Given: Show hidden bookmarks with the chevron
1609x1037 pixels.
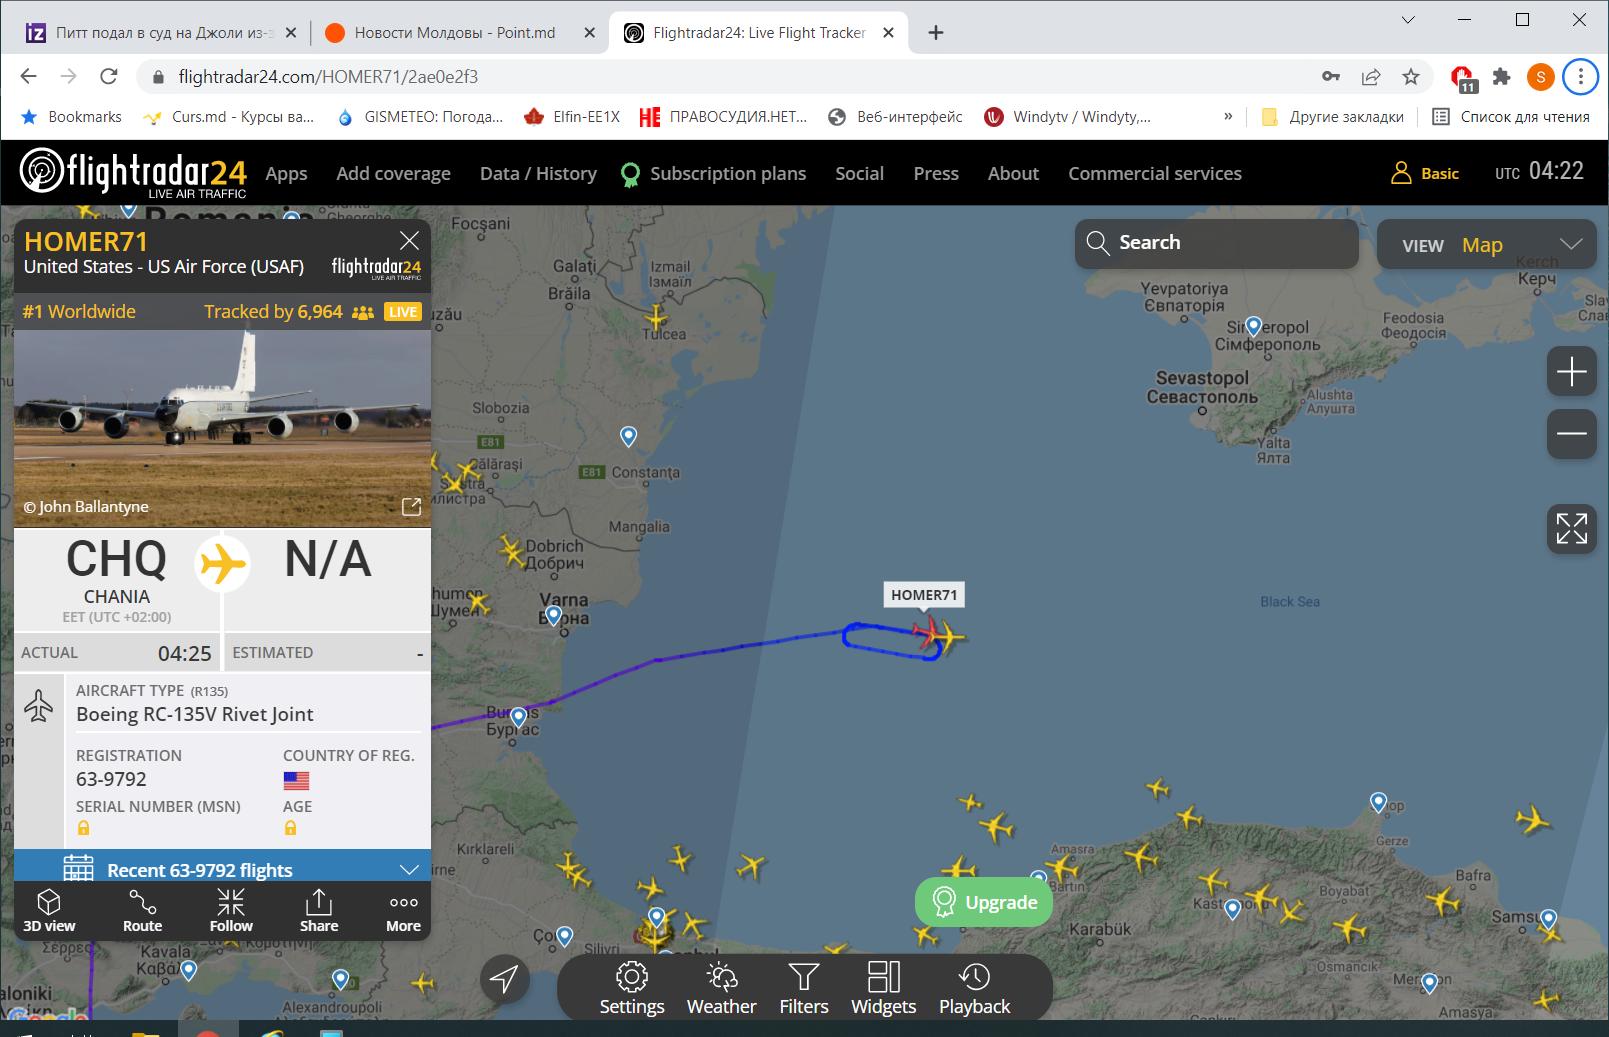Looking at the screenshot, I should pos(1228,116).
